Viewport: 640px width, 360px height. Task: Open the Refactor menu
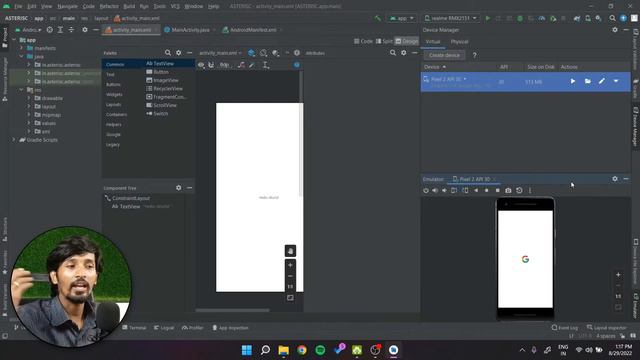click(x=109, y=7)
